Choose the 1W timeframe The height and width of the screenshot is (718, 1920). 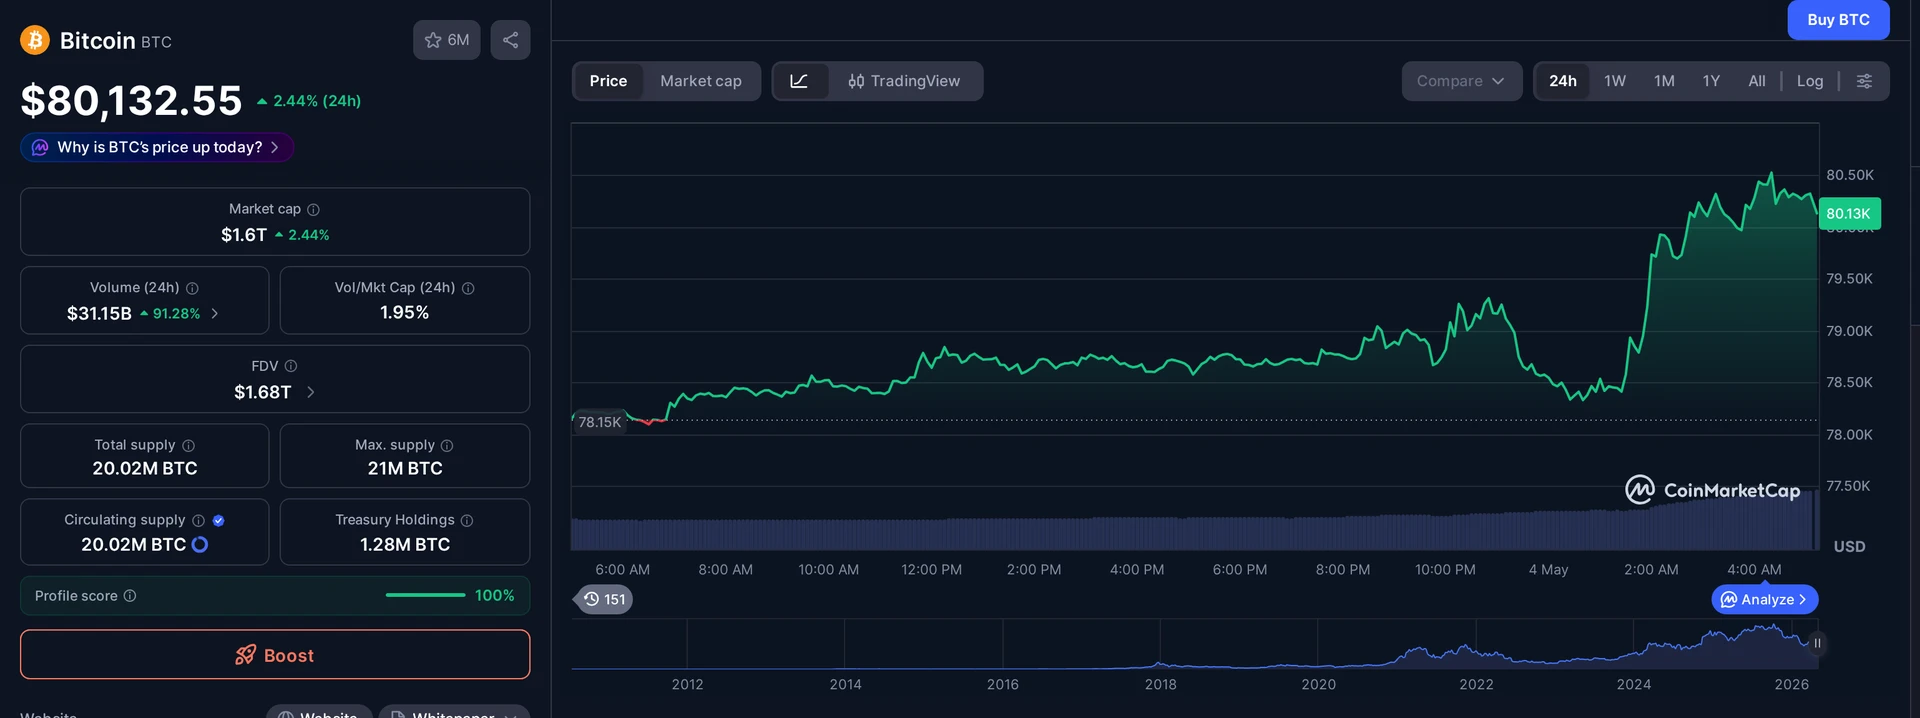pos(1615,81)
